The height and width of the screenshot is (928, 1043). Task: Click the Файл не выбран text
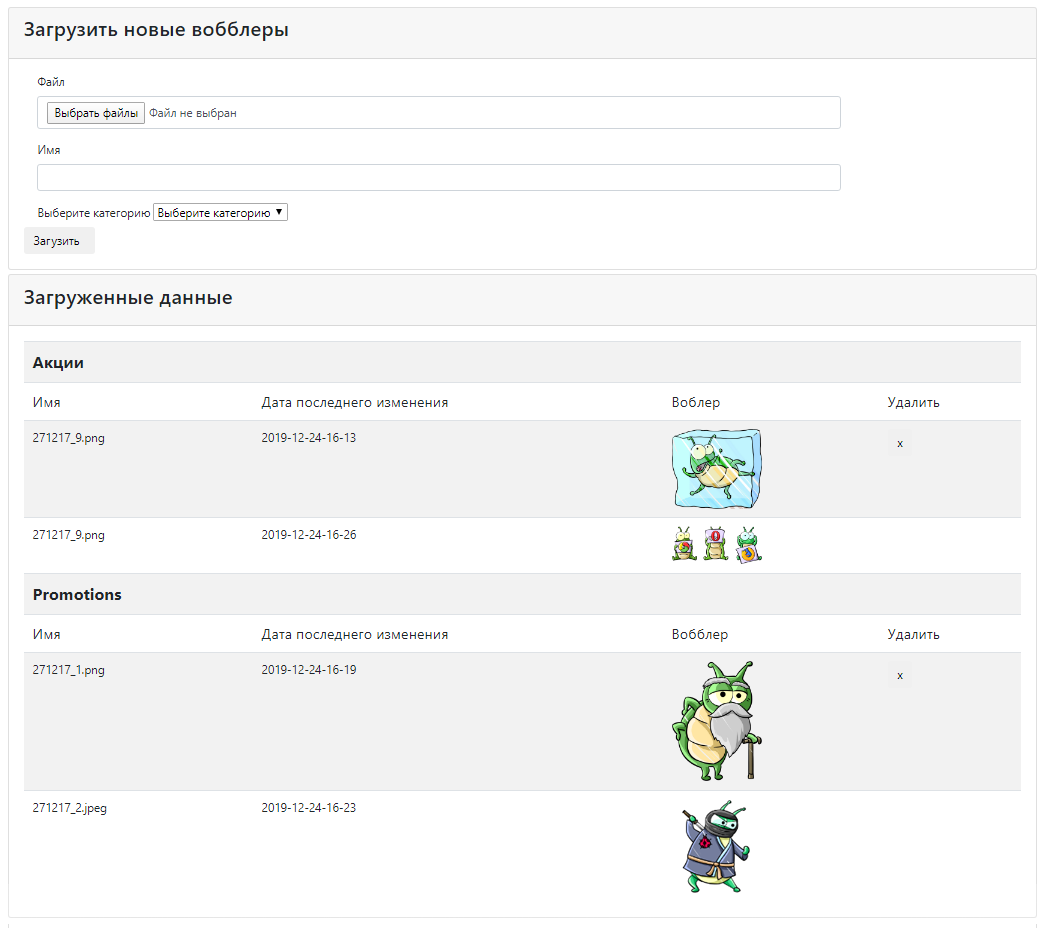[193, 113]
